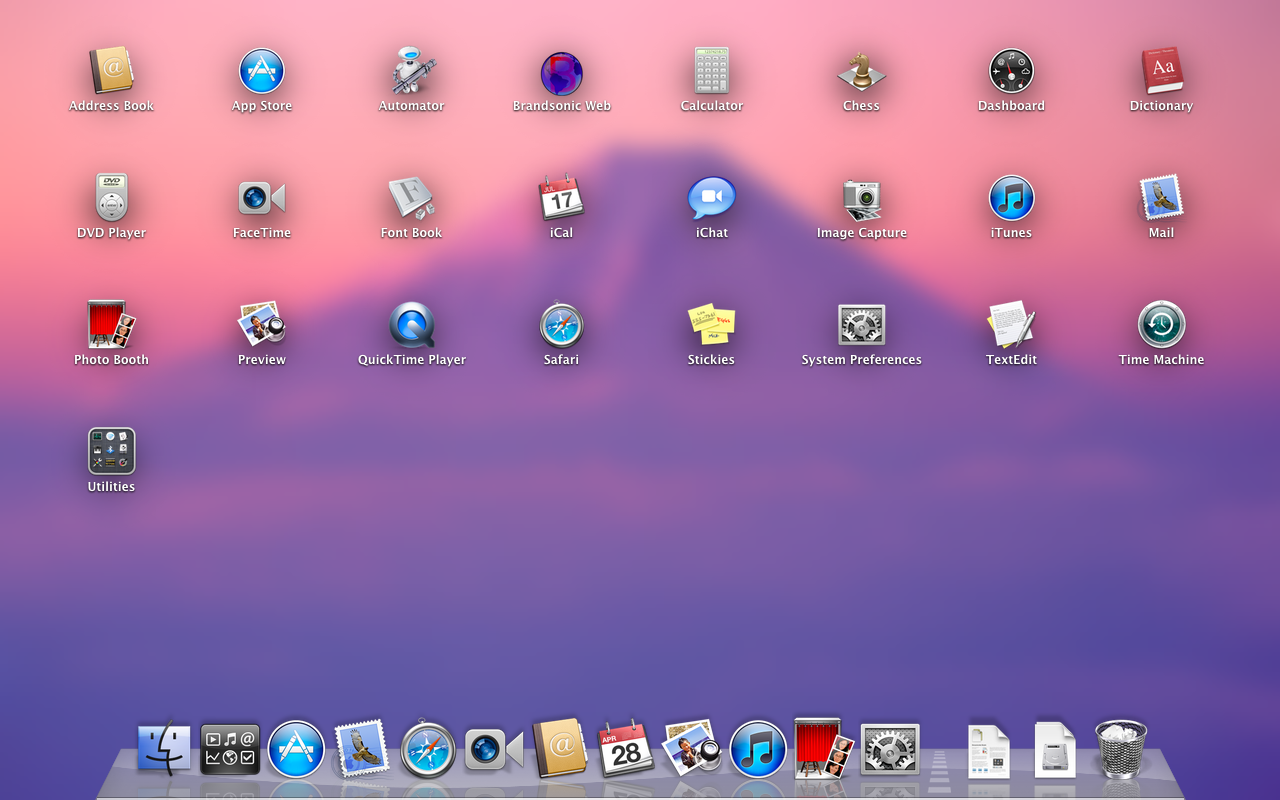
Task: Start the Chess app
Action: click(x=861, y=72)
